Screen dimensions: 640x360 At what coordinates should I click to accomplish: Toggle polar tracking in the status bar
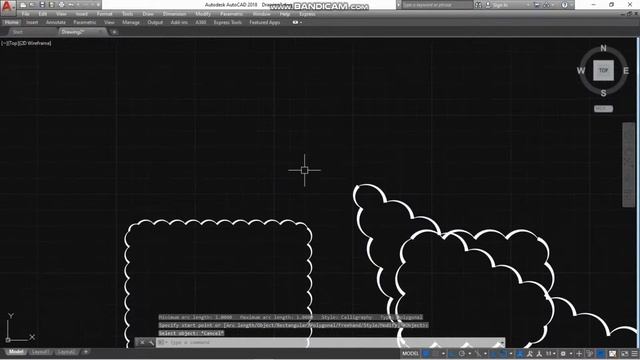click(x=462, y=353)
